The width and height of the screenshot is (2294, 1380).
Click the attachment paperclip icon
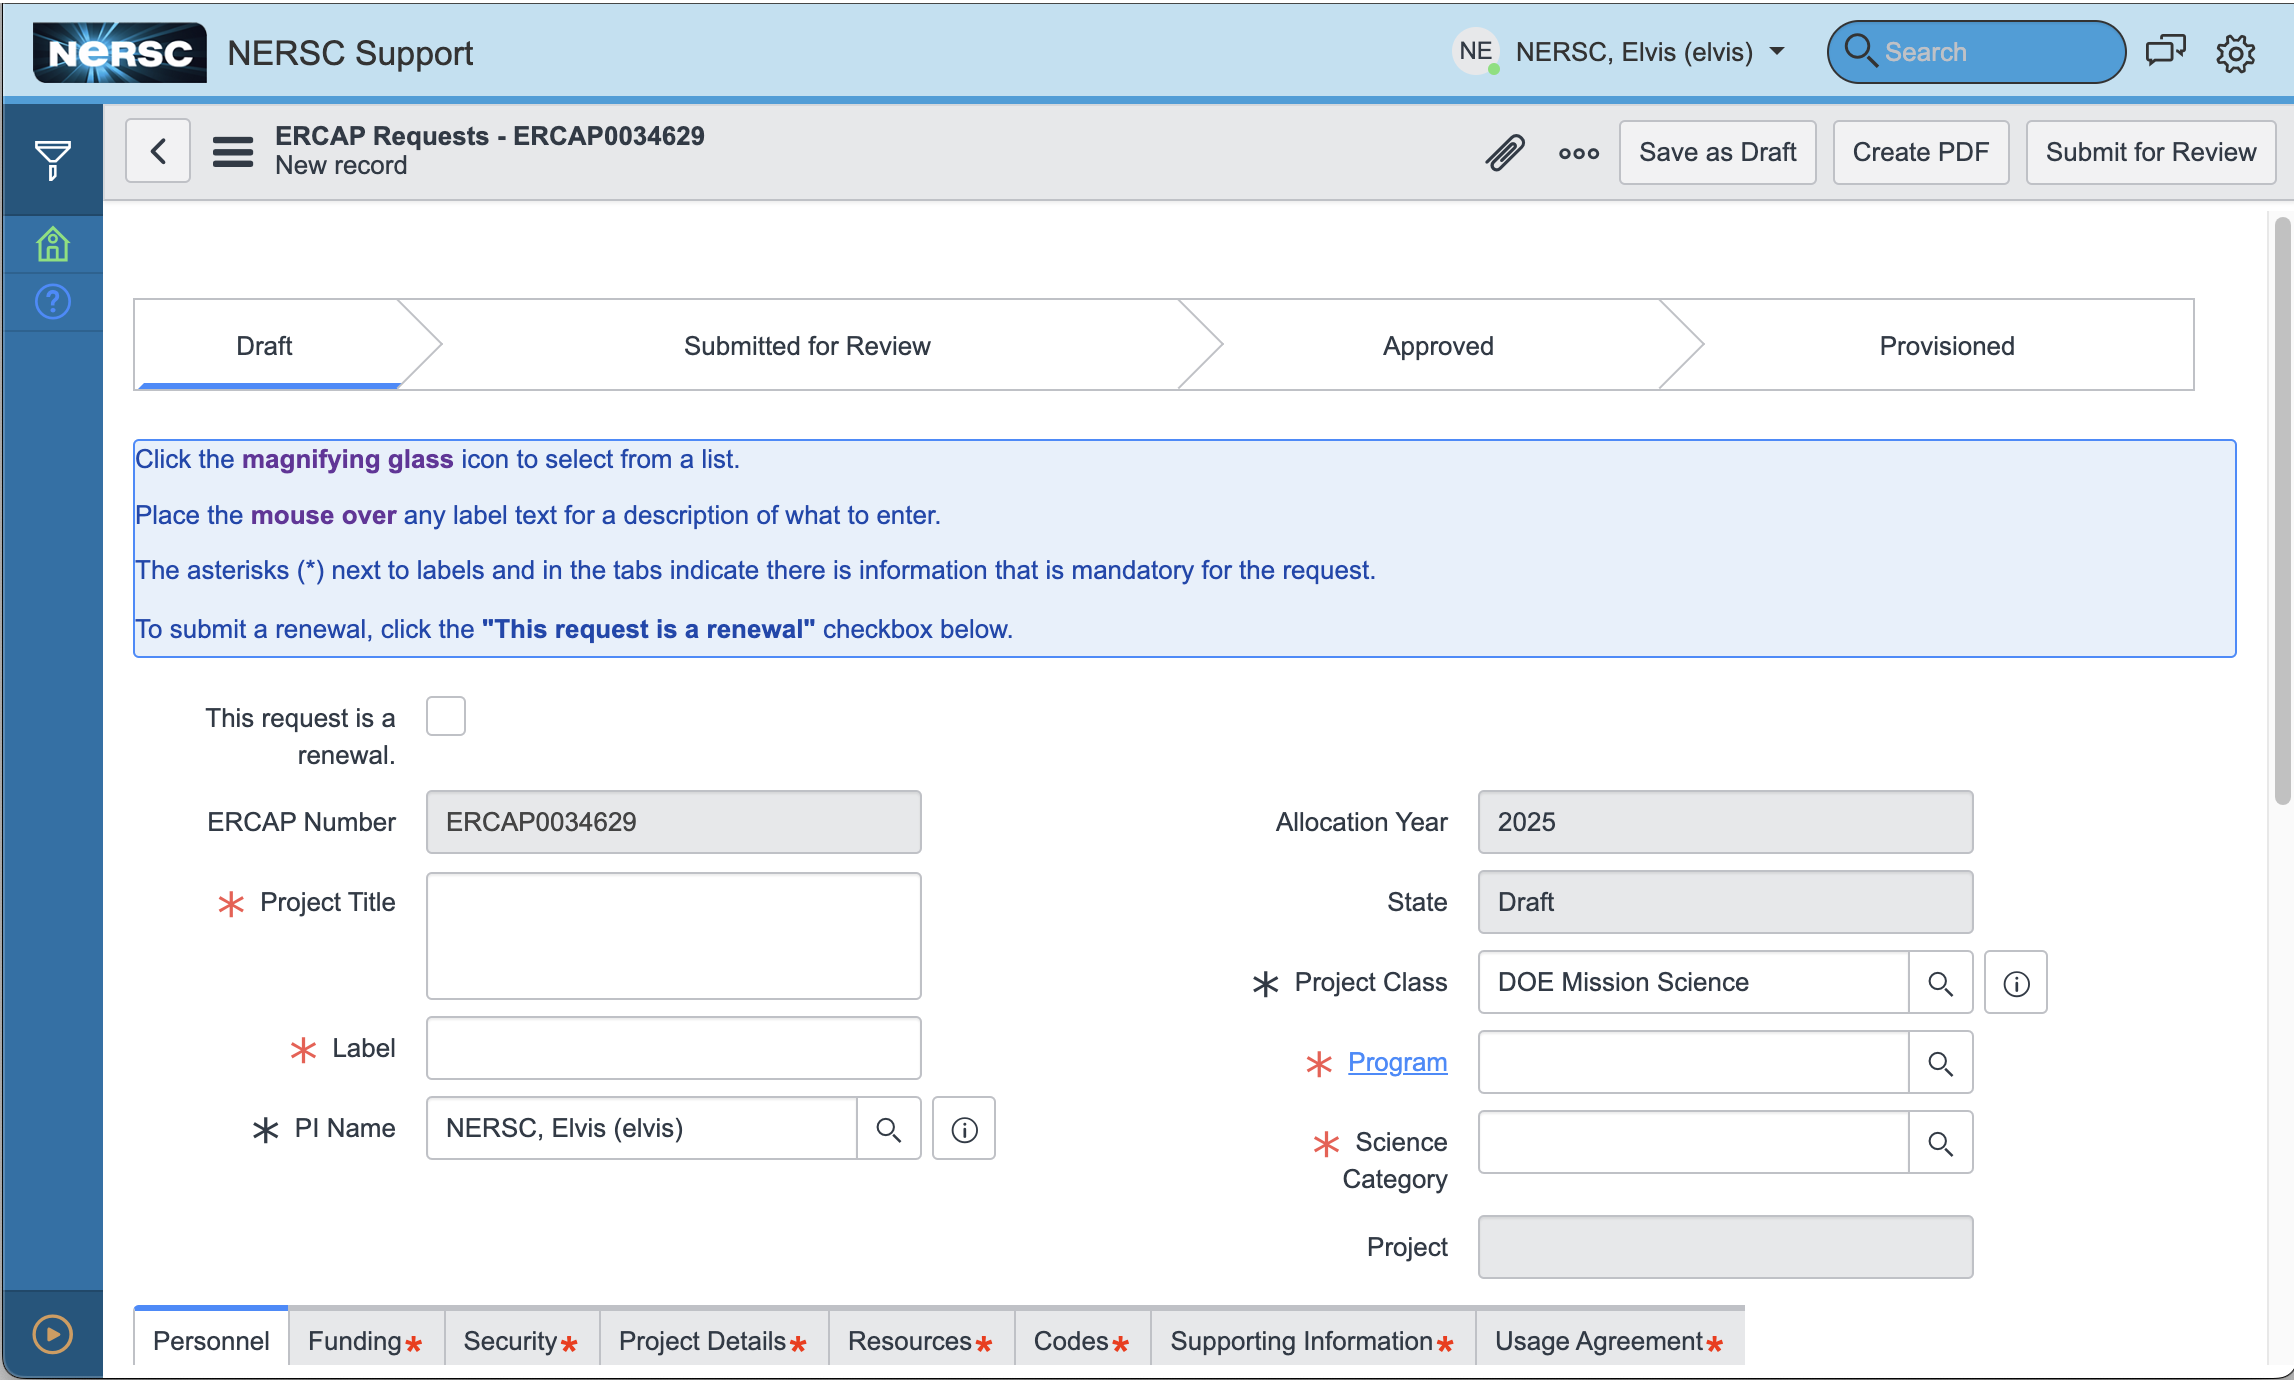tap(1504, 152)
